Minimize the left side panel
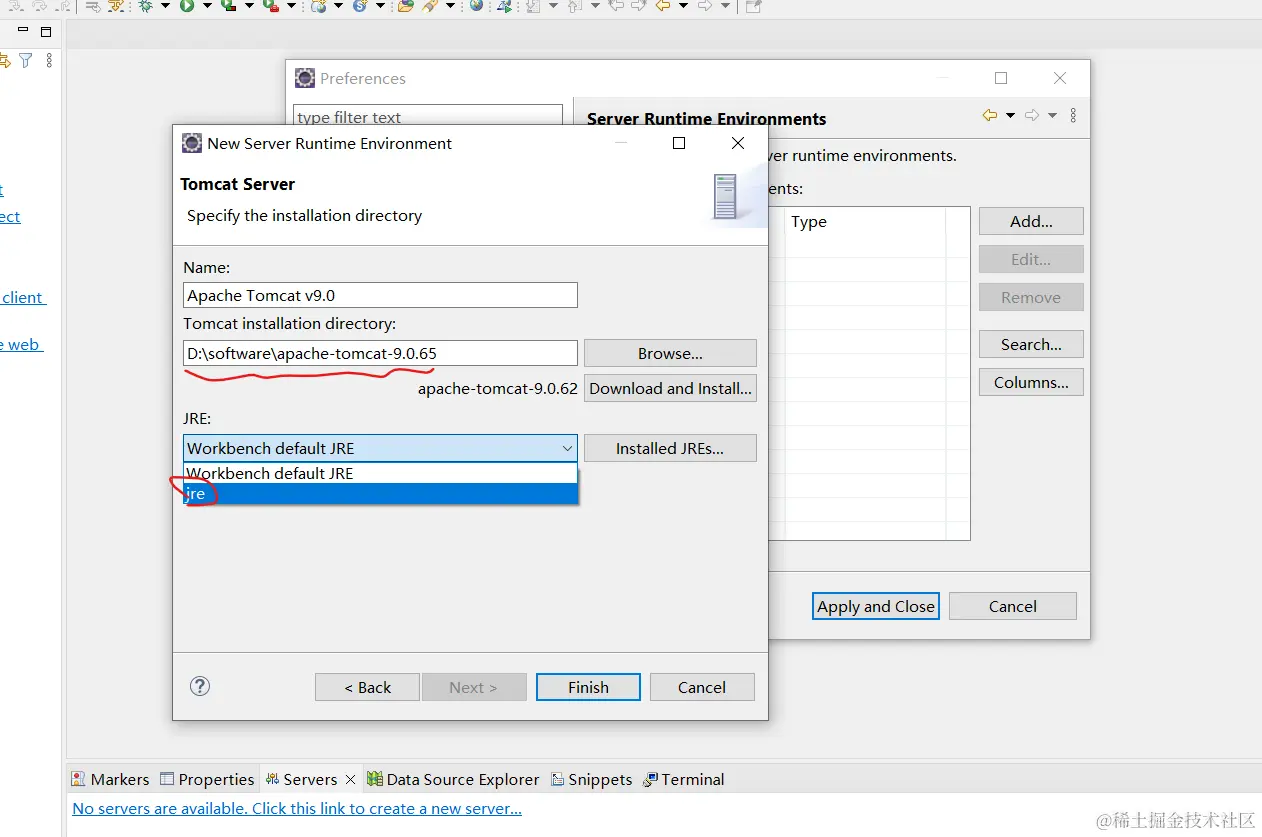 coord(24,31)
